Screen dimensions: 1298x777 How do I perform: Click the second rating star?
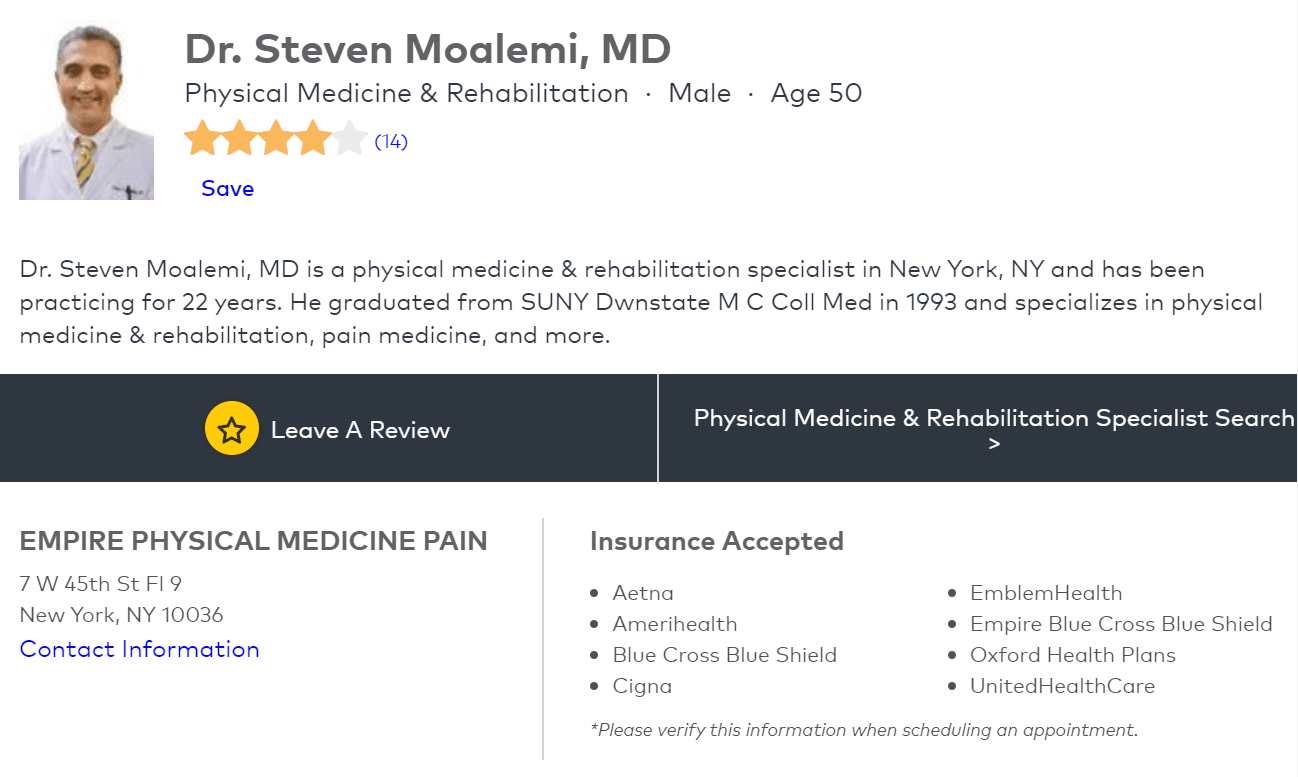(239, 139)
